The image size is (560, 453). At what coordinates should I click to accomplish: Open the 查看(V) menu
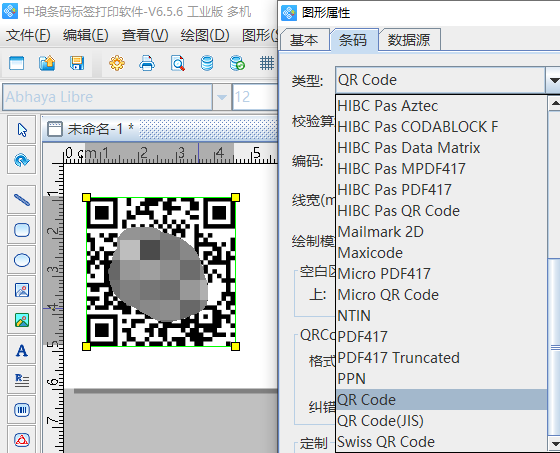(145, 36)
